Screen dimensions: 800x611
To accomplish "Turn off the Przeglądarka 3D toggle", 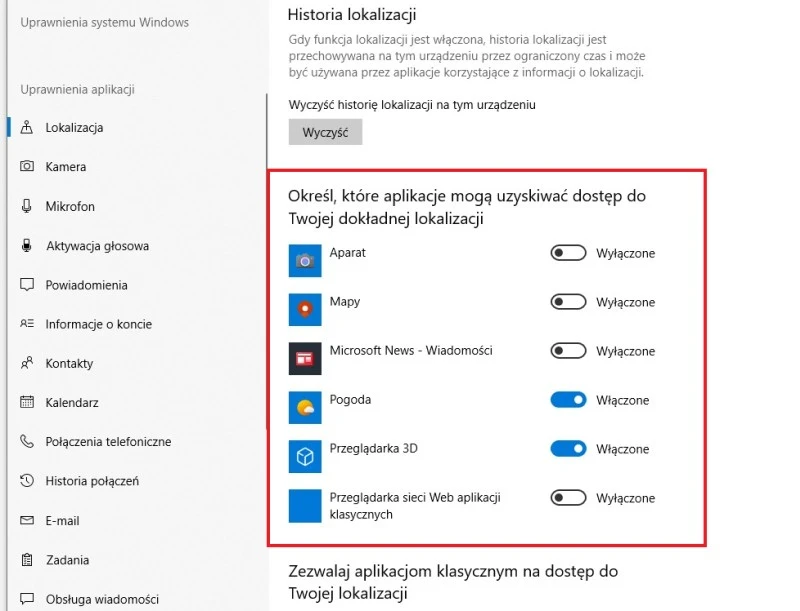I will pos(568,449).
